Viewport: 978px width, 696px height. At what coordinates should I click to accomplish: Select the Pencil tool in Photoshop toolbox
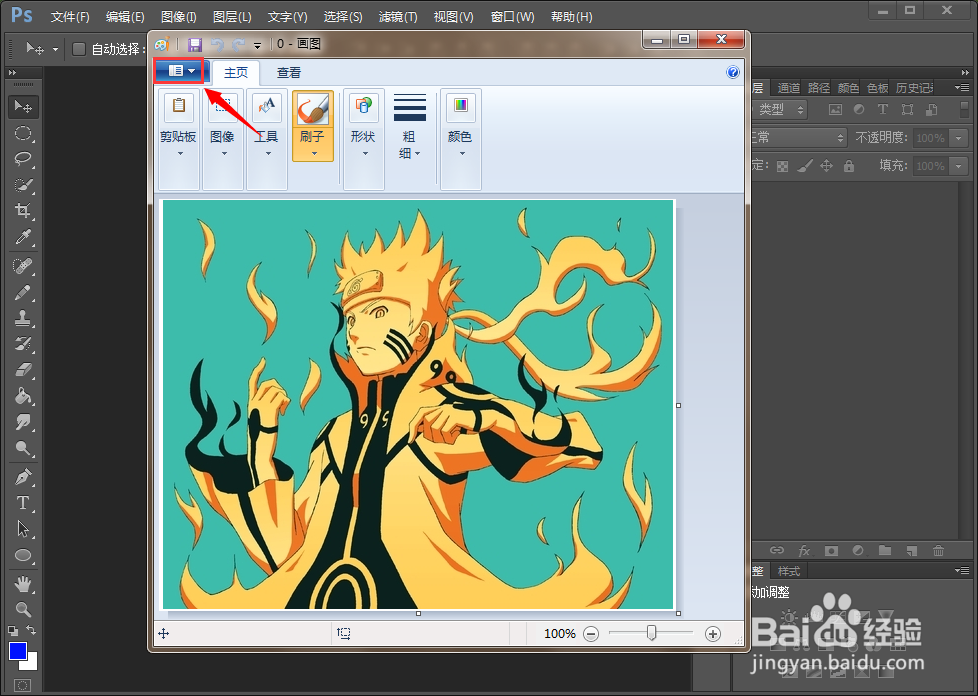[x=23, y=292]
